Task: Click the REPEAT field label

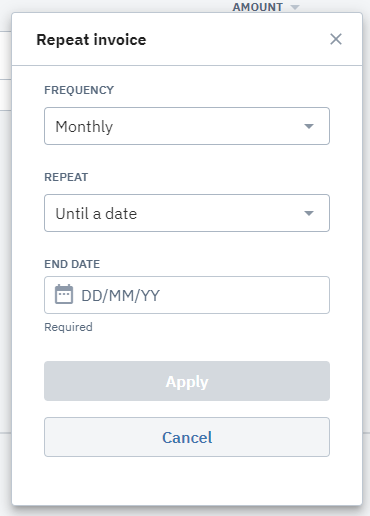Action: (x=66, y=177)
